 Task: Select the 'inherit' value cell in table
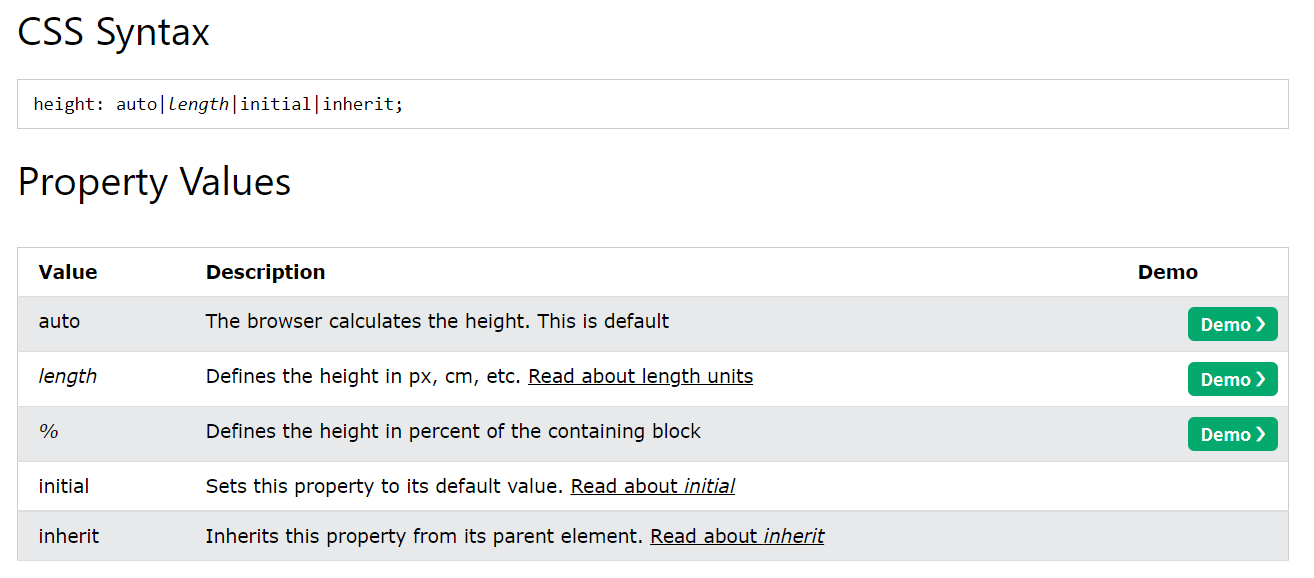(x=69, y=537)
